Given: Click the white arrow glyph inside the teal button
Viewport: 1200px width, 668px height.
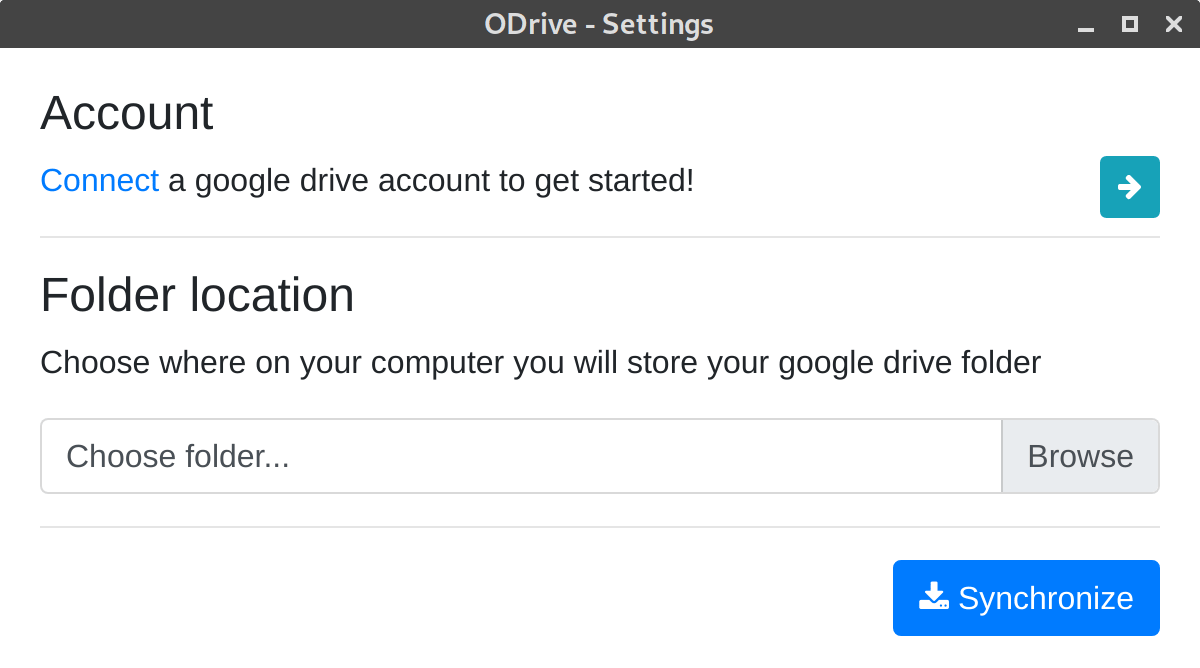Looking at the screenshot, I should (1130, 187).
